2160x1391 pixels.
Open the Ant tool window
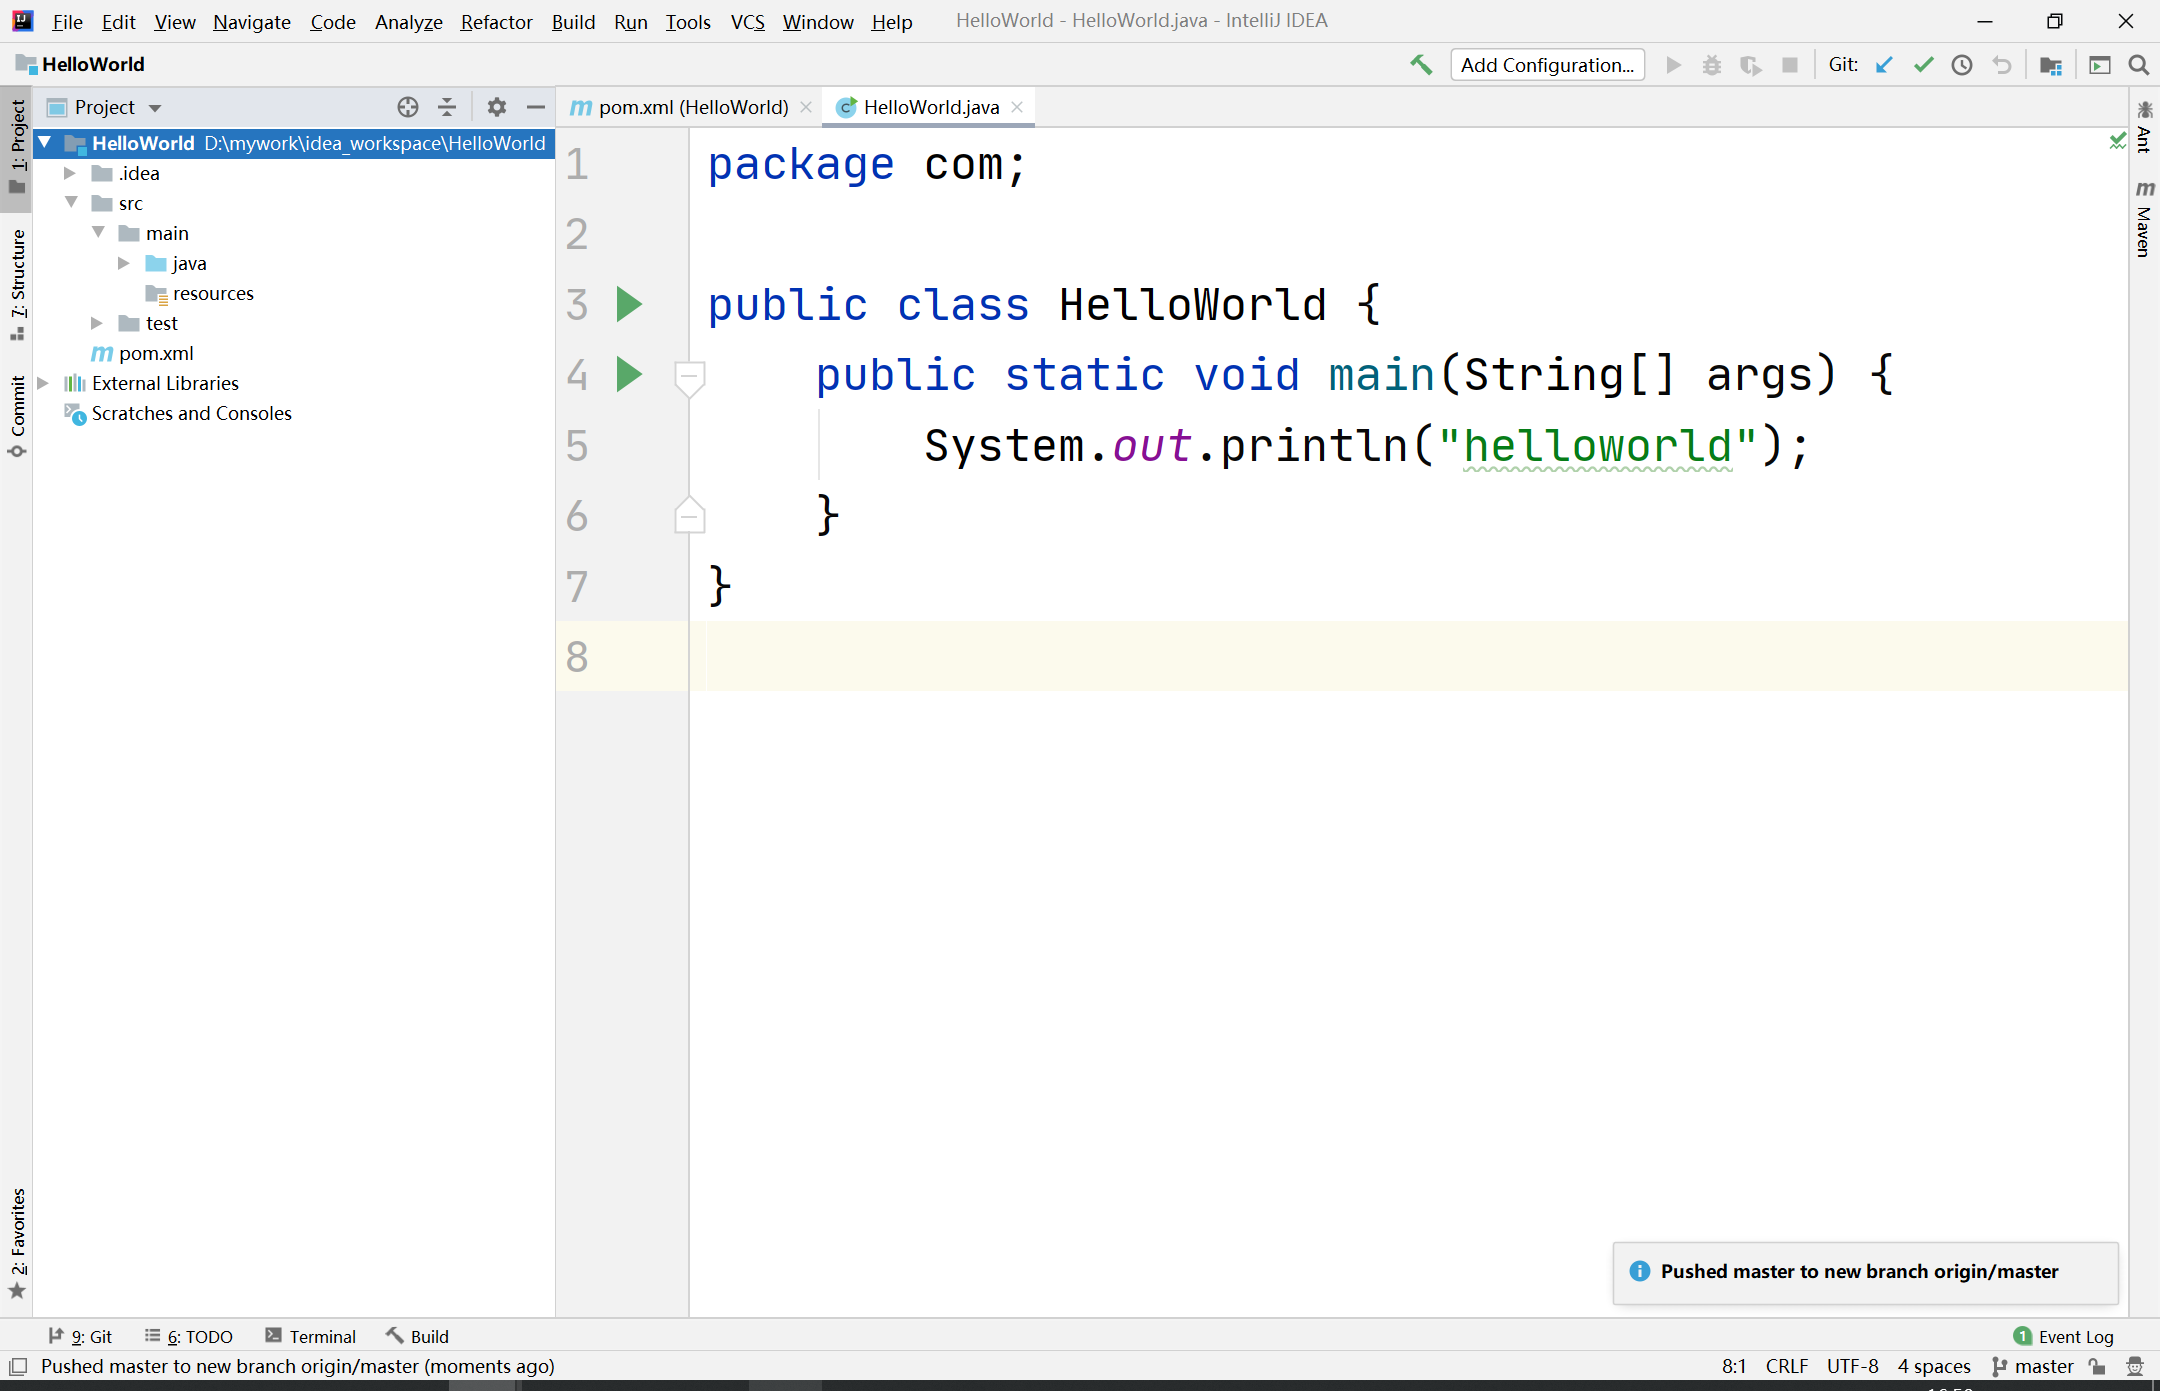pos(2144,127)
